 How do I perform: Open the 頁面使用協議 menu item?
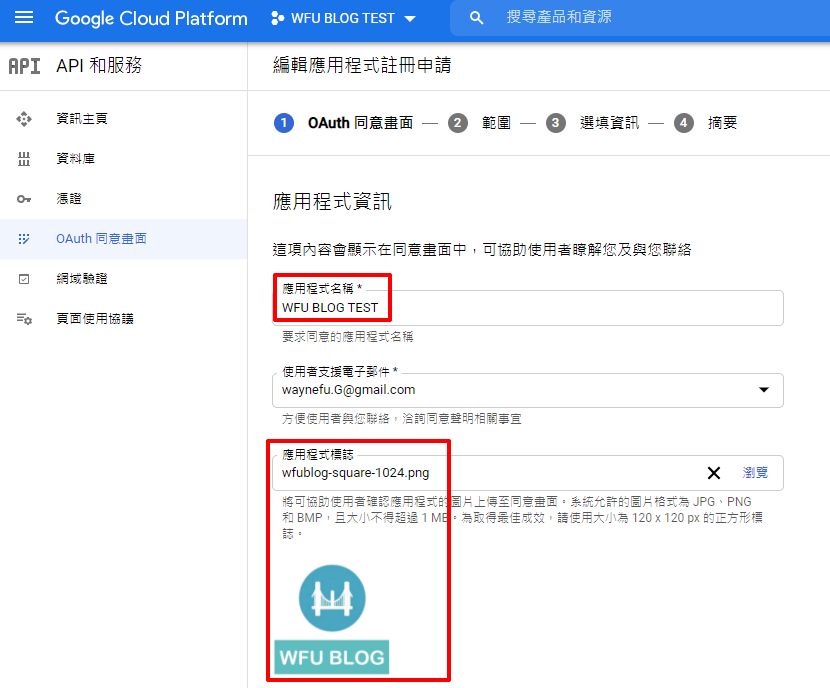(123, 319)
